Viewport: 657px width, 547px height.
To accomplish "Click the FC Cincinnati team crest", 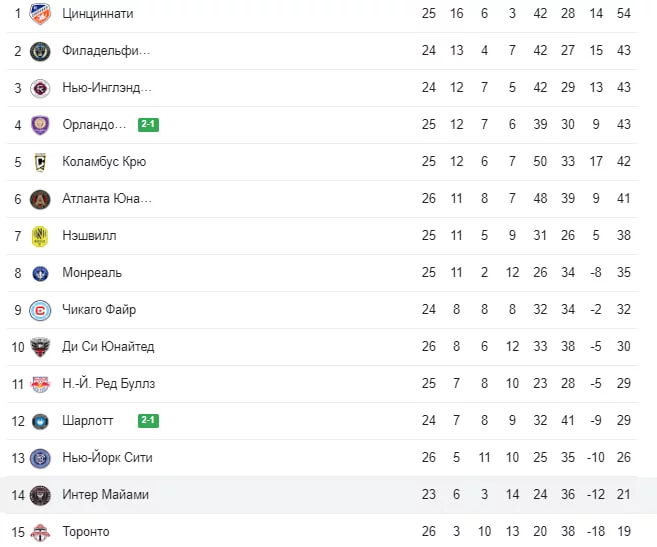I will click(40, 13).
